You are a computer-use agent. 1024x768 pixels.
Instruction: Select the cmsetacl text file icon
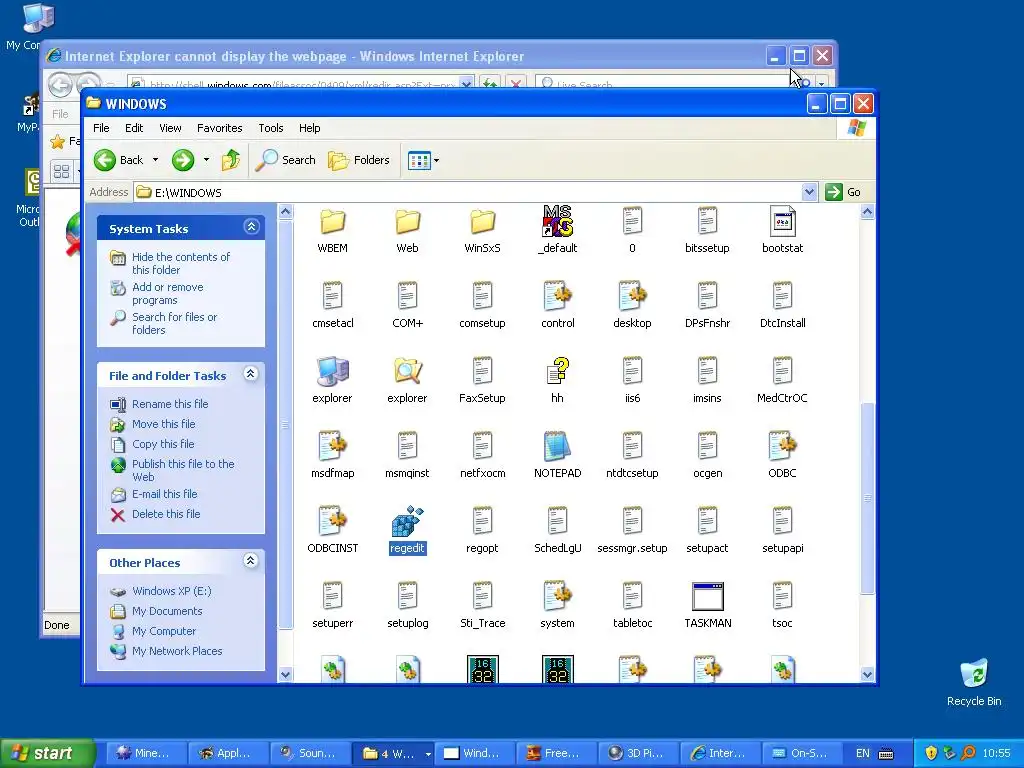(332, 296)
